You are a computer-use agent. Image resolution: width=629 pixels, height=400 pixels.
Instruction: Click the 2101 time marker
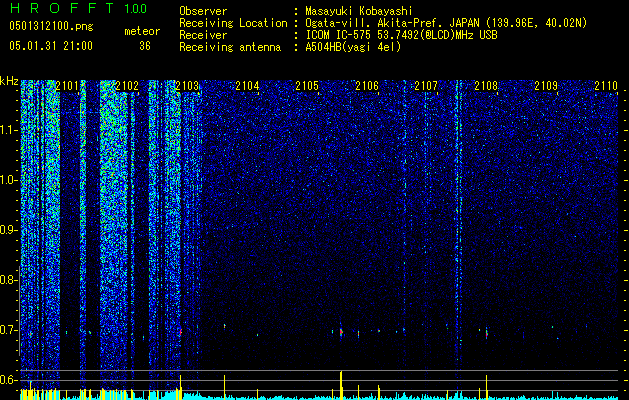67,86
